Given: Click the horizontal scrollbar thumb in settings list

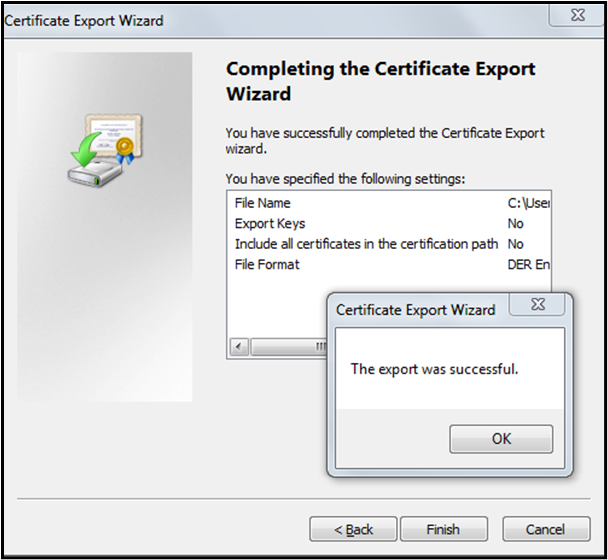Looking at the screenshot, I should pos(290,348).
